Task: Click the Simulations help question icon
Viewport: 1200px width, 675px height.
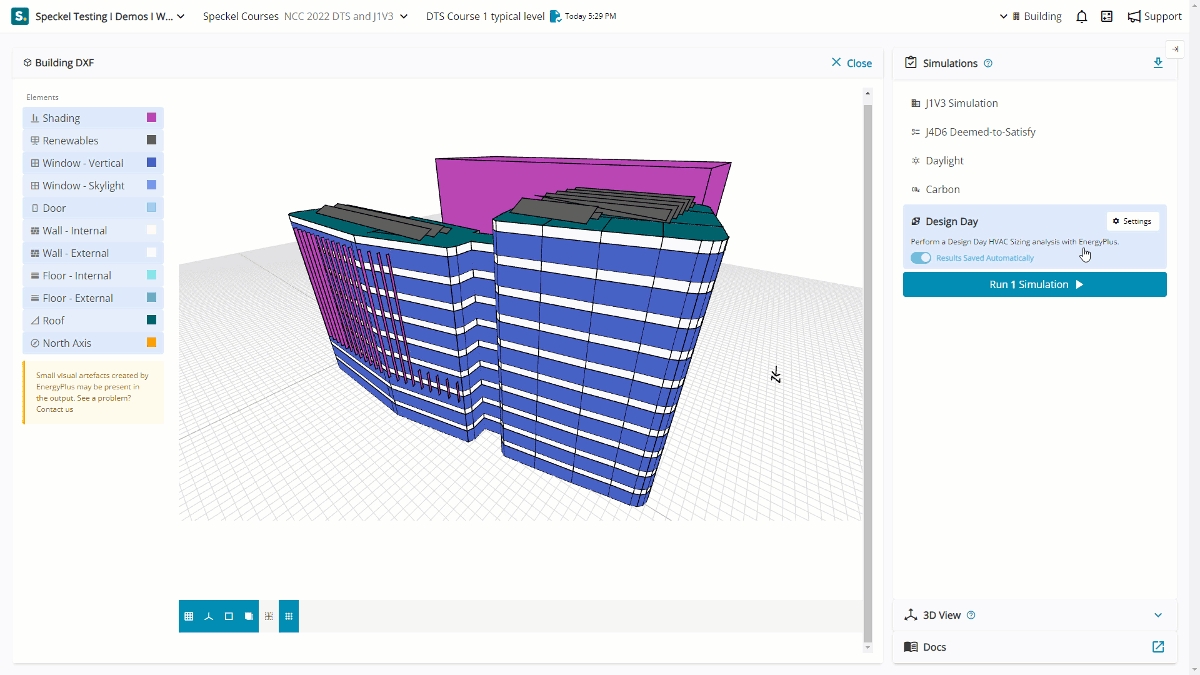Action: (988, 63)
